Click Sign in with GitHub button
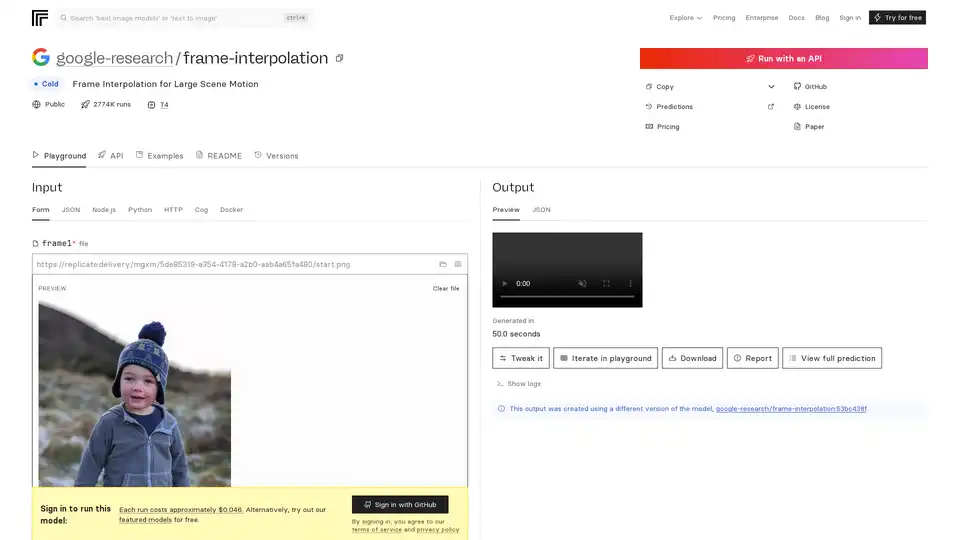 click(399, 505)
